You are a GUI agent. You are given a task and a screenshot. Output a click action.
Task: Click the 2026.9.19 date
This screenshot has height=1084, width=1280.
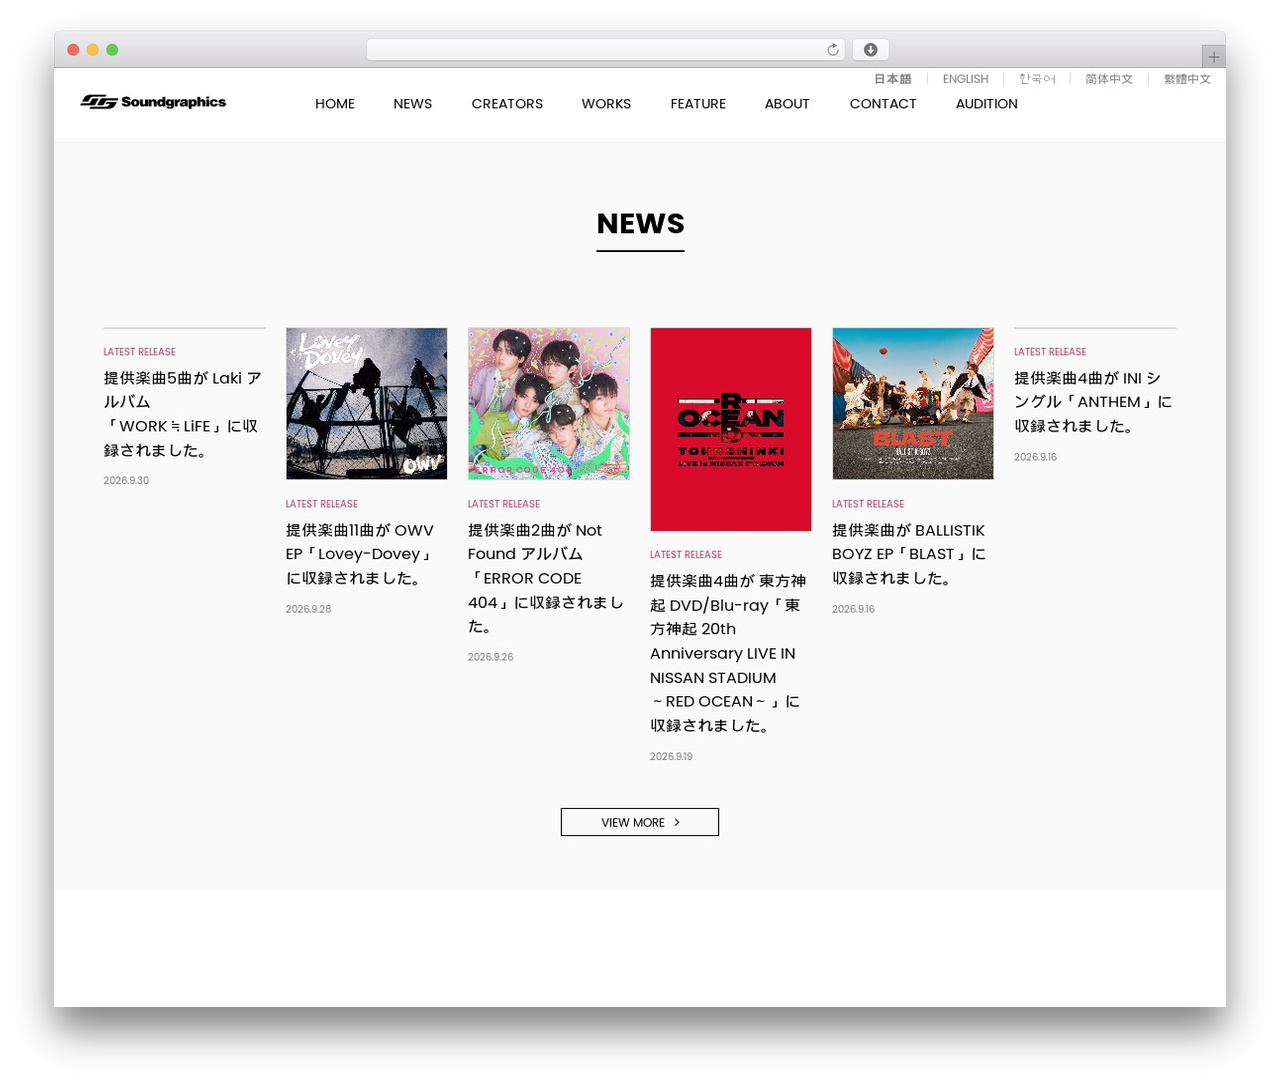671,757
